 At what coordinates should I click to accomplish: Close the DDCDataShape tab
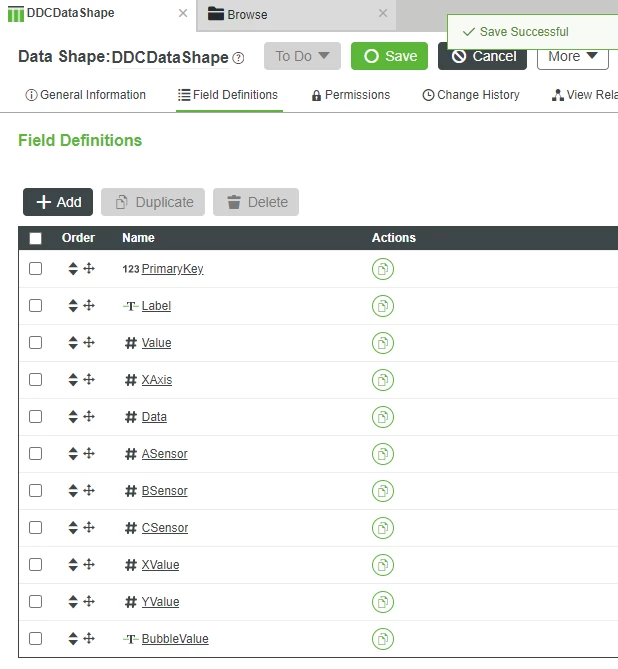[183, 13]
